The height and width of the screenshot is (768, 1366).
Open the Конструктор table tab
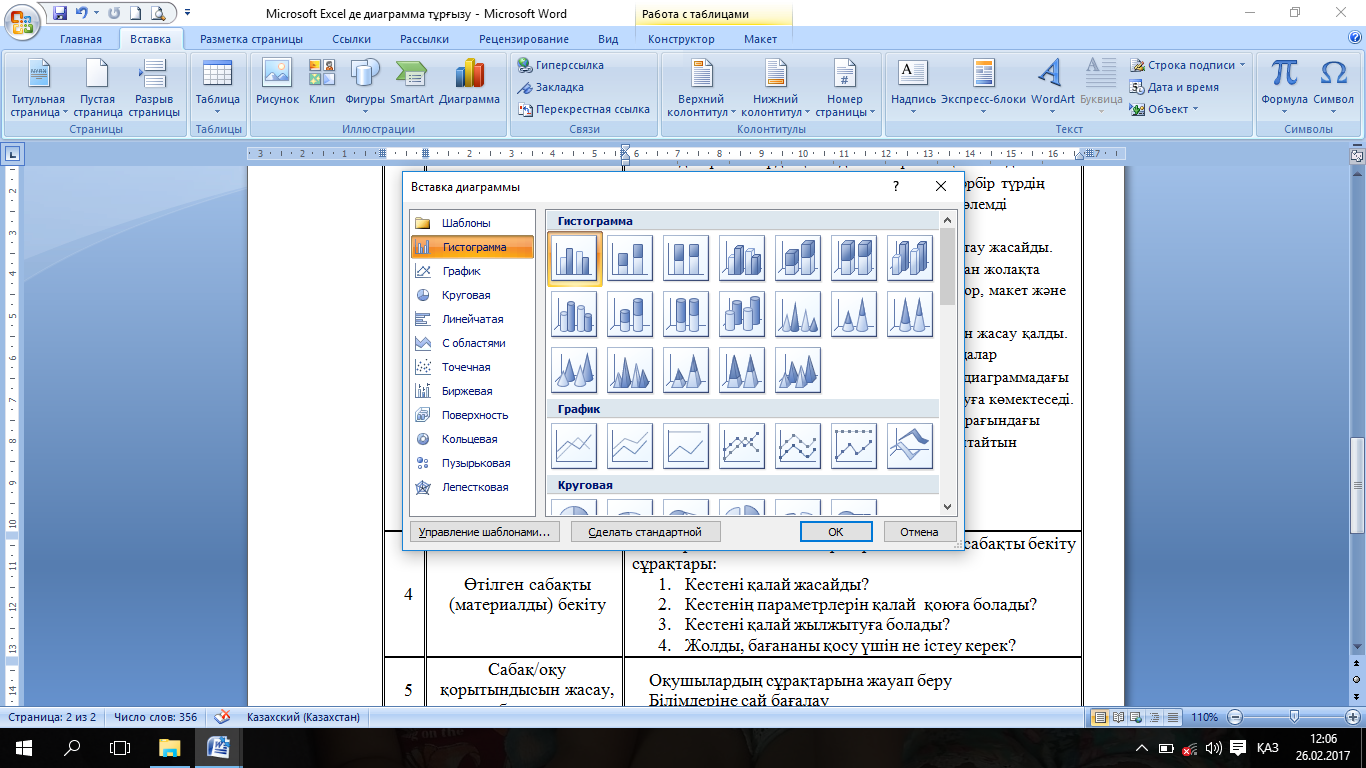tap(681, 39)
